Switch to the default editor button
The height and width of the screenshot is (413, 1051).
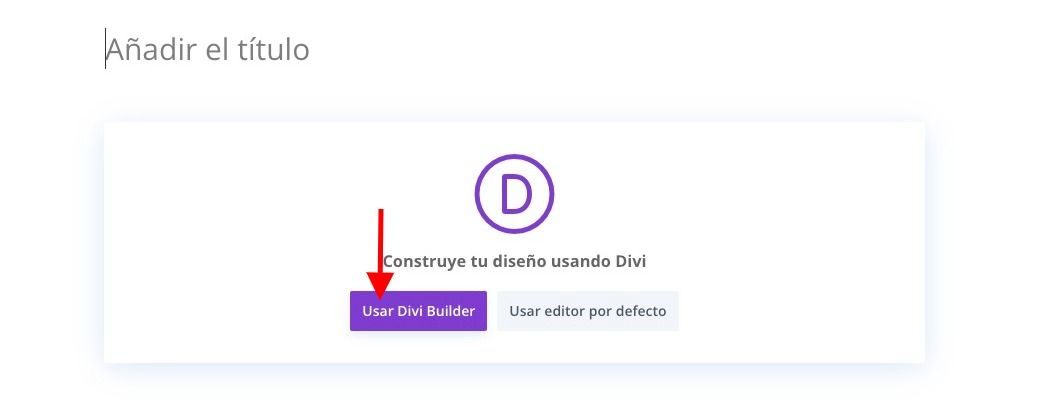[x=588, y=311]
